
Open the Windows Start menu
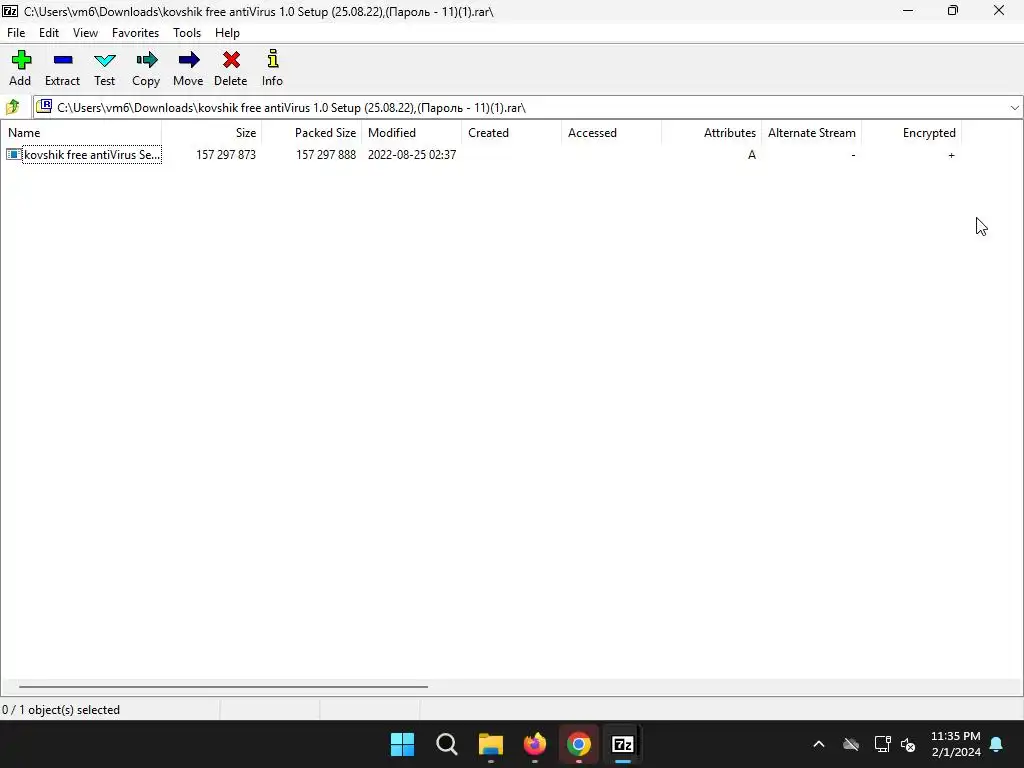[402, 744]
